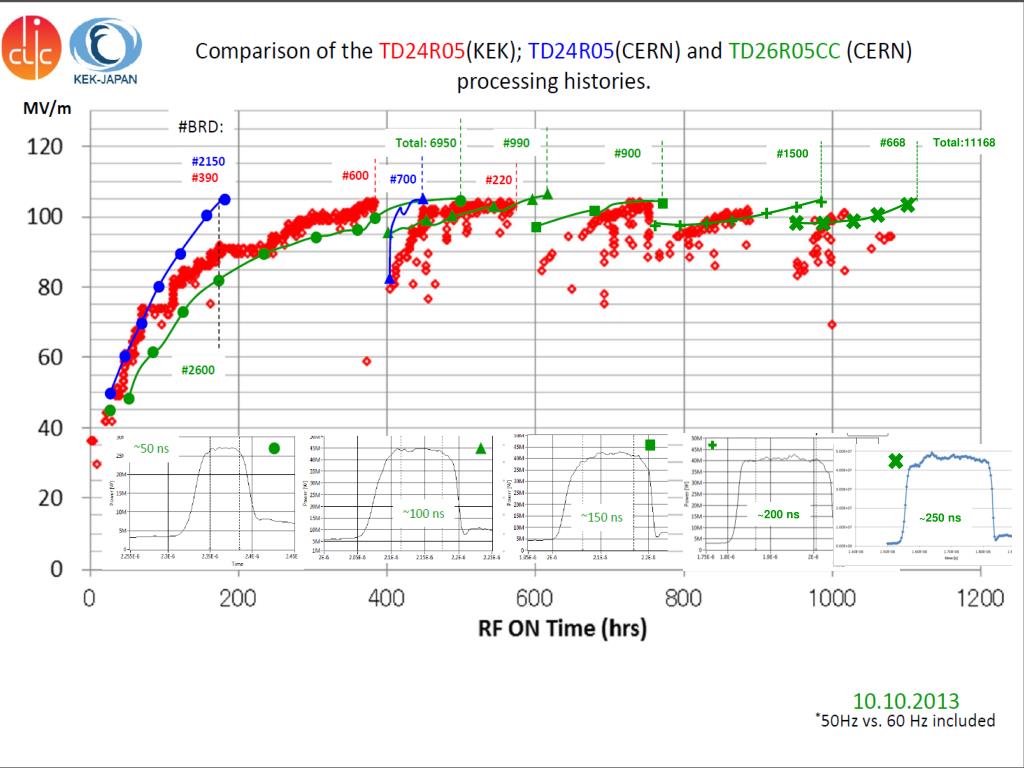The height and width of the screenshot is (768, 1024).
Task: Click the red #390 label
Action: click(x=205, y=178)
